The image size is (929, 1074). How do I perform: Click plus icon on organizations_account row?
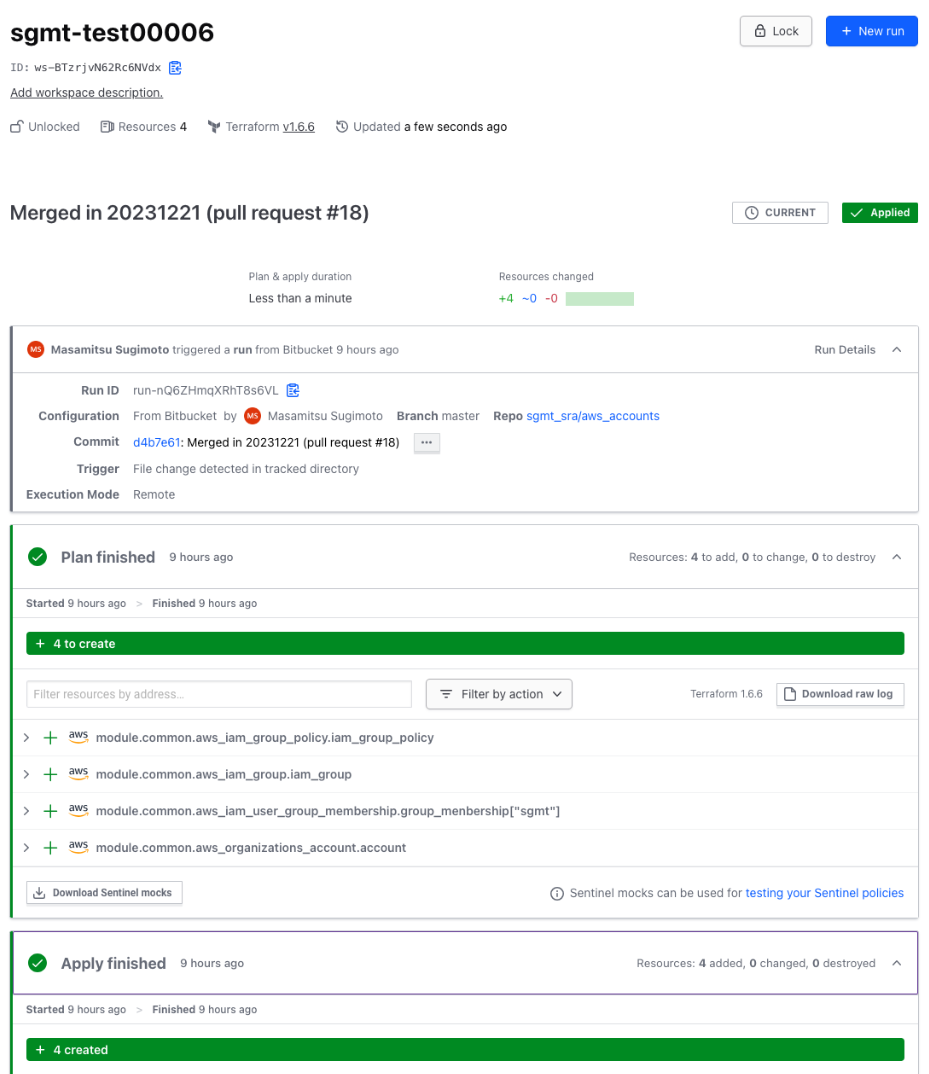tap(50, 848)
